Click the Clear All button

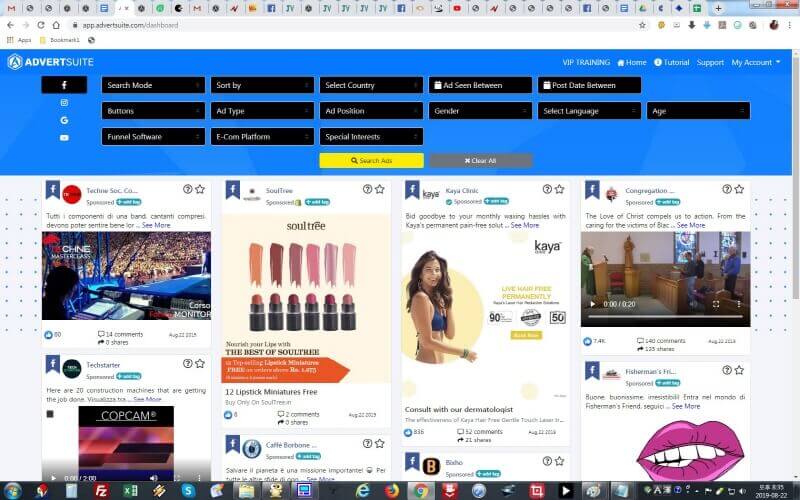point(481,161)
